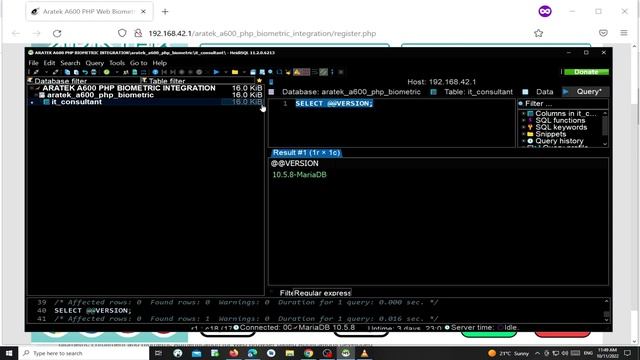Image resolution: width=640 pixels, height=360 pixels.
Task: Click the browser reload icon
Action: pyautogui.click(x=57, y=33)
